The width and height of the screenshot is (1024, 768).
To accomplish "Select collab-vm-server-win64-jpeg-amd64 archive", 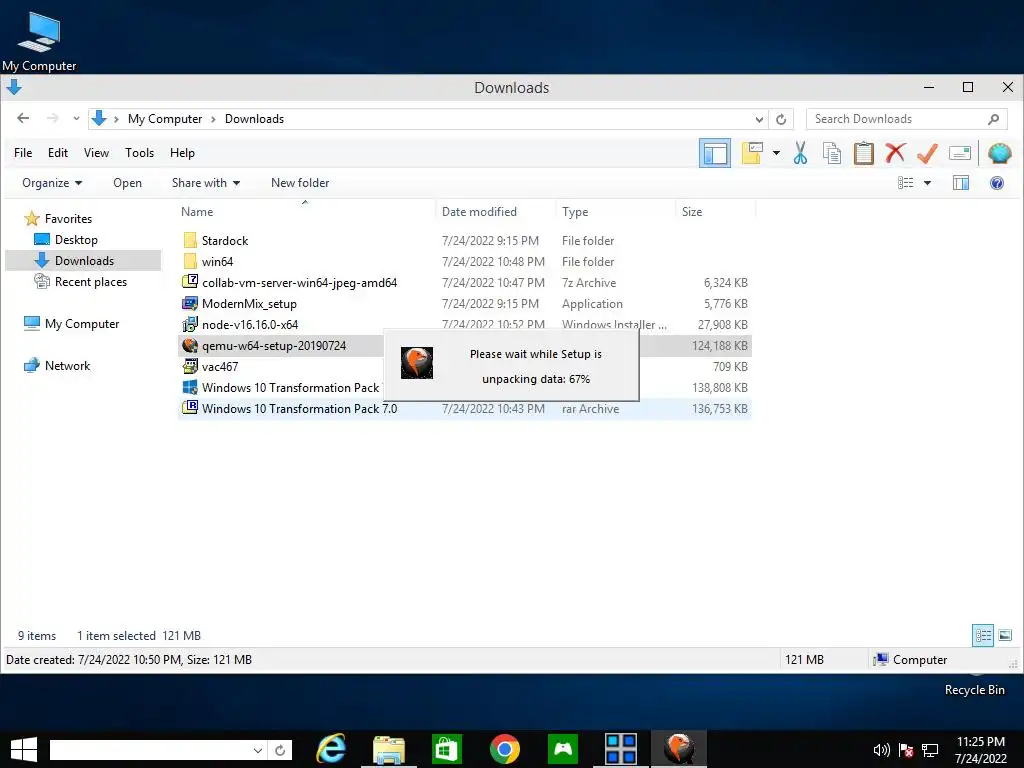I will point(299,283).
